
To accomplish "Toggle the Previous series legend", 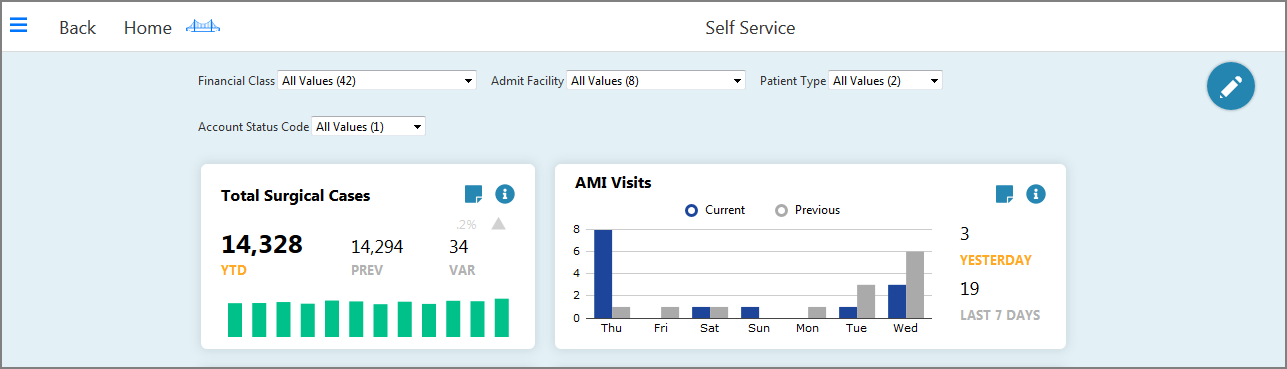I will tap(808, 210).
